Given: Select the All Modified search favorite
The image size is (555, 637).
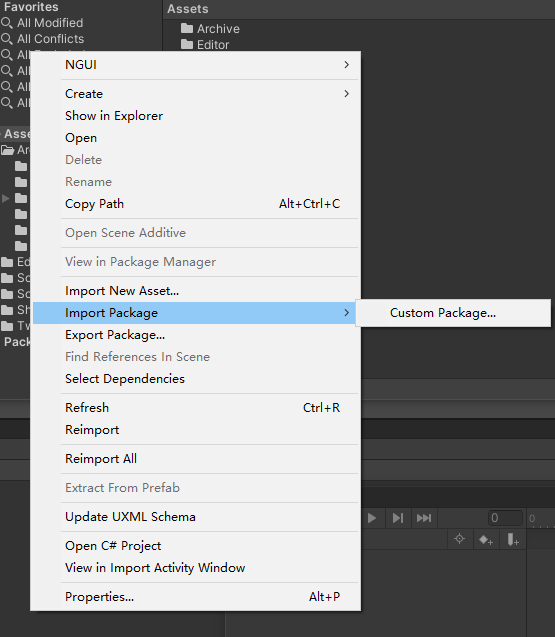Looking at the screenshot, I should coord(42,23).
